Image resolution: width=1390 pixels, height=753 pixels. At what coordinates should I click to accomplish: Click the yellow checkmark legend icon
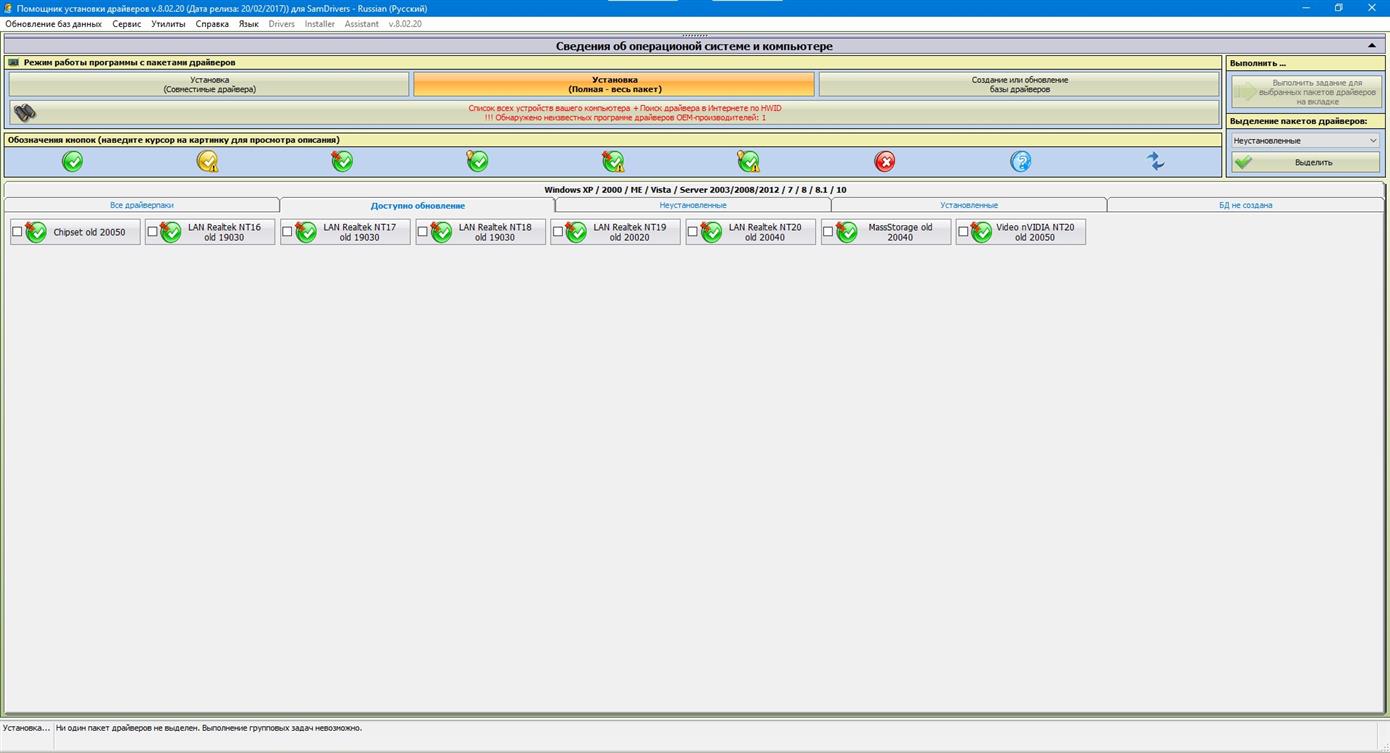207,161
